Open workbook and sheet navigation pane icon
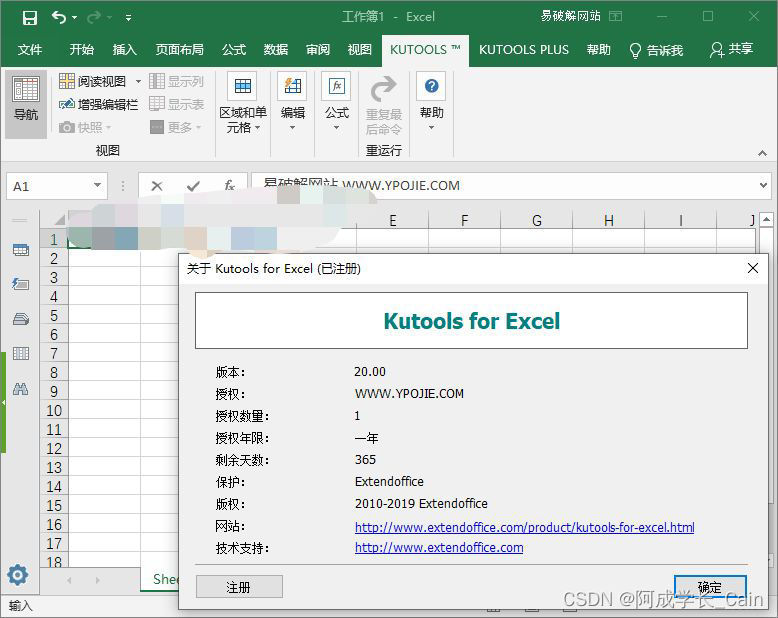Image resolution: width=778 pixels, height=618 pixels. click(21, 250)
